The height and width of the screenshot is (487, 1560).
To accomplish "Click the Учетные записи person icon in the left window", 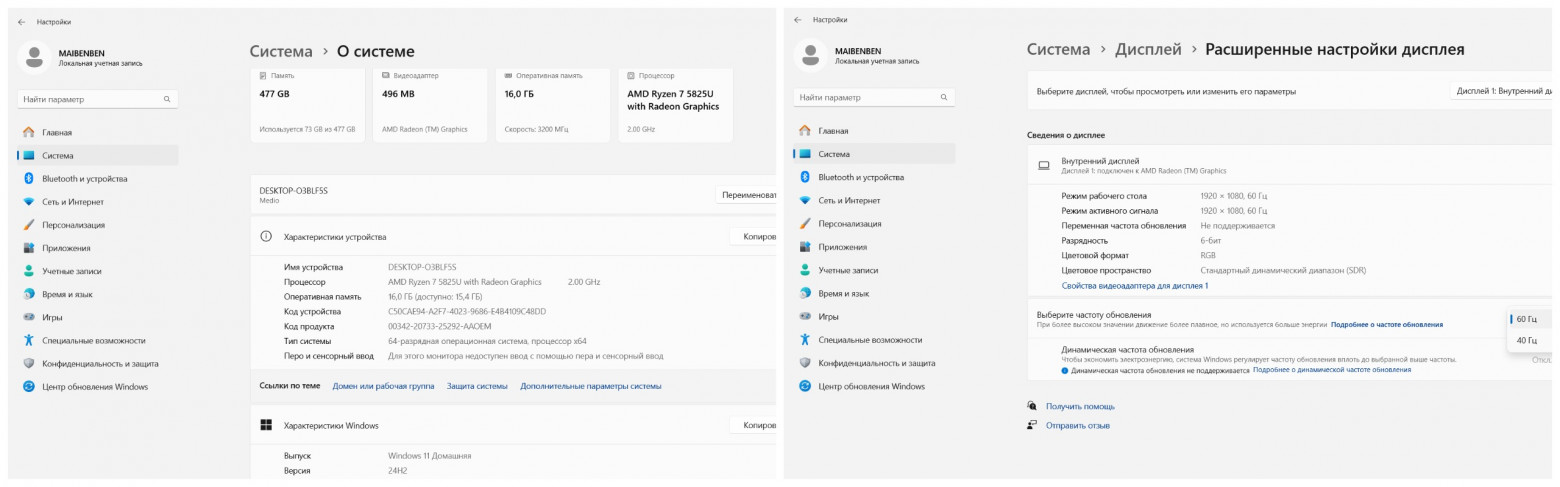I will click(x=29, y=271).
